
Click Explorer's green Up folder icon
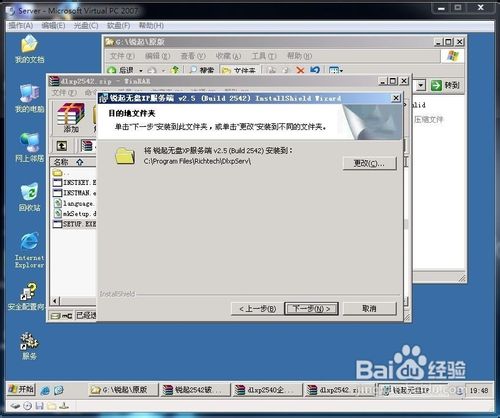175,70
